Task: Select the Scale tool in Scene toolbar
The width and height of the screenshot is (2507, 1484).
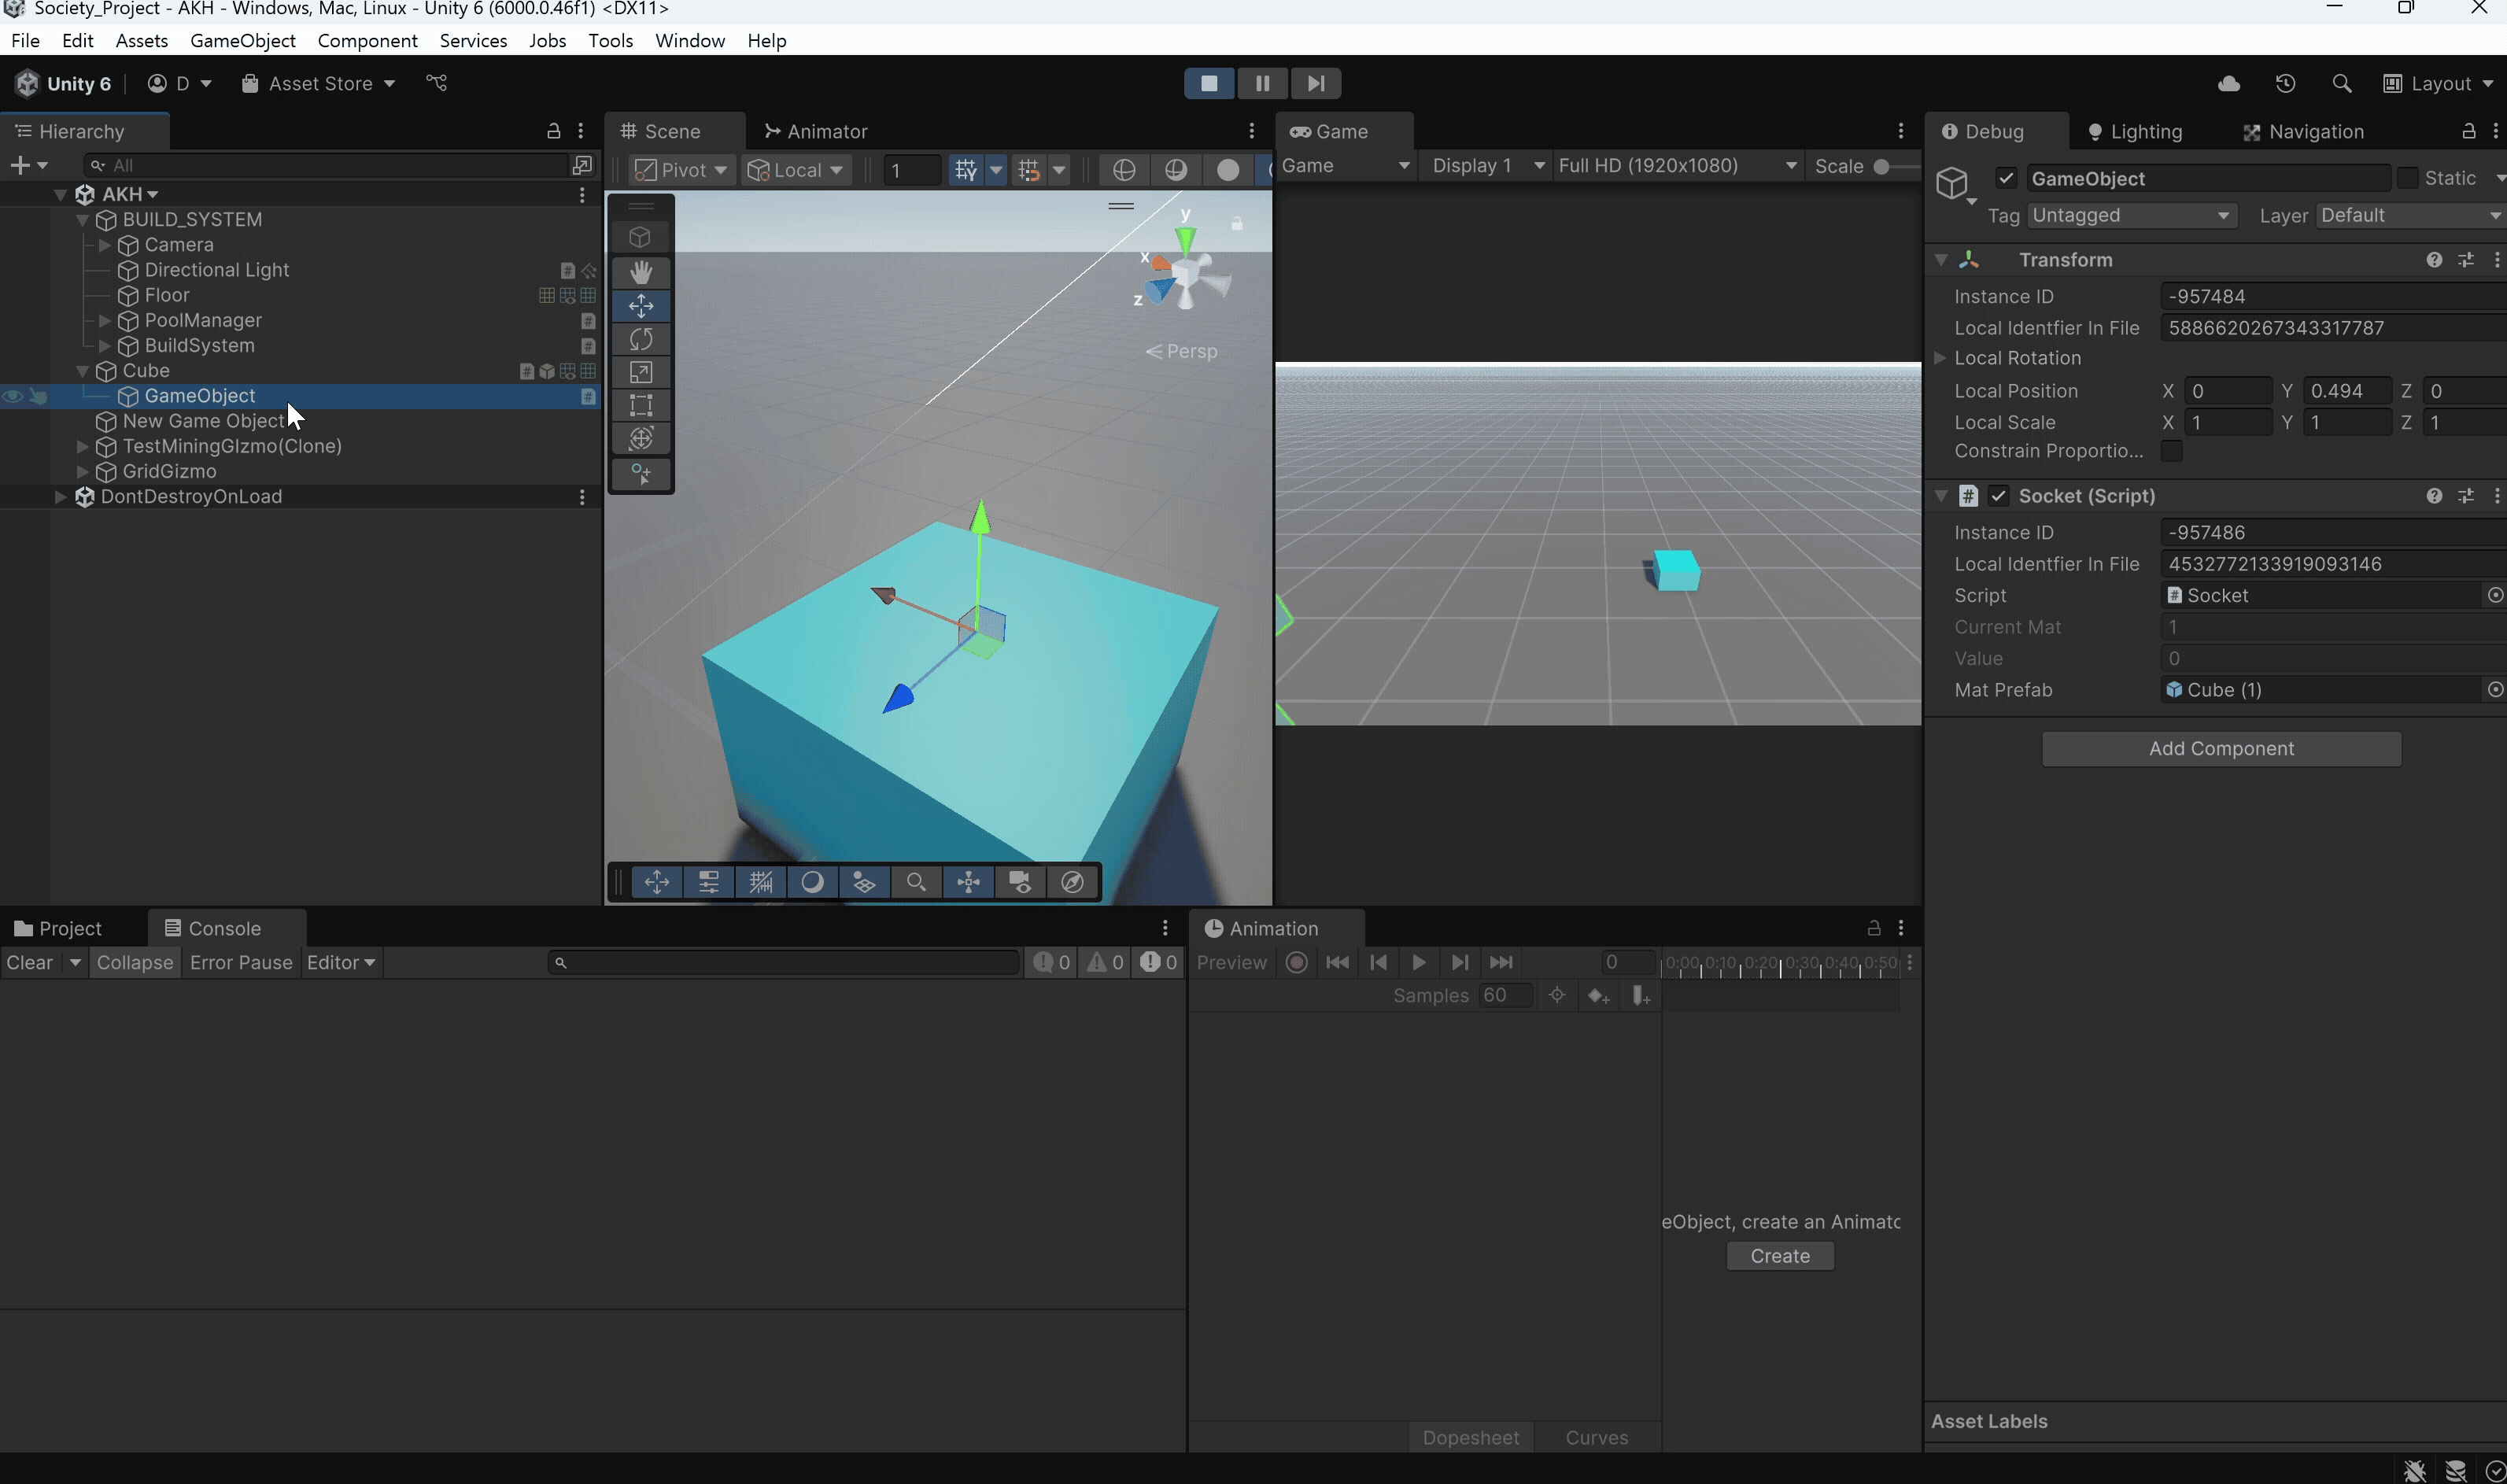Action: (x=641, y=372)
